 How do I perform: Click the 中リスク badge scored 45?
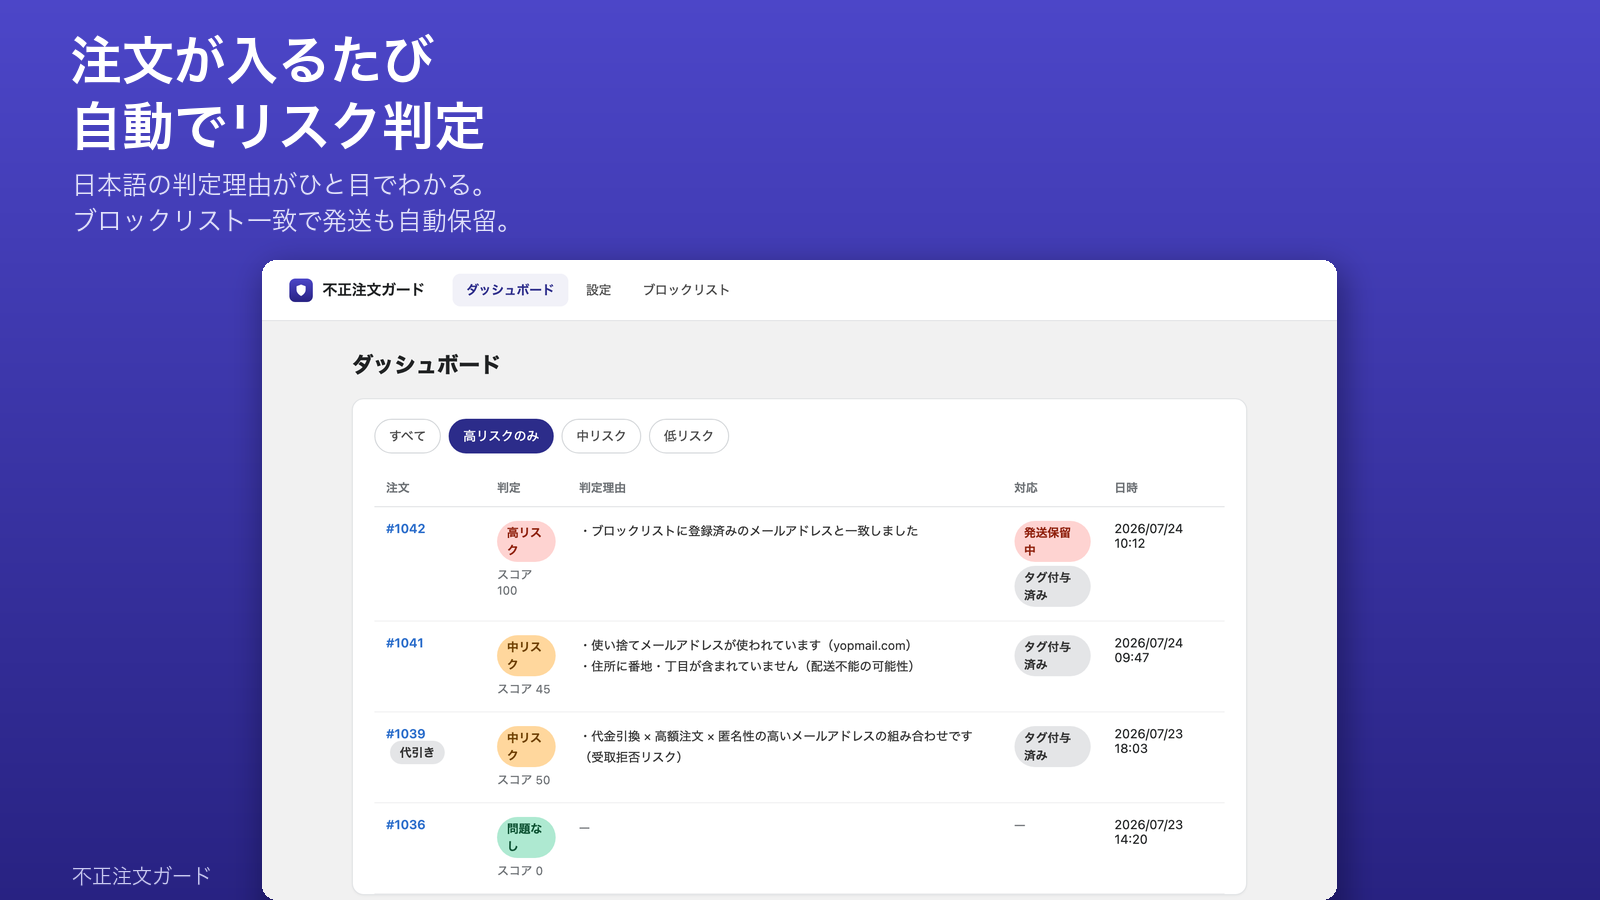point(526,655)
